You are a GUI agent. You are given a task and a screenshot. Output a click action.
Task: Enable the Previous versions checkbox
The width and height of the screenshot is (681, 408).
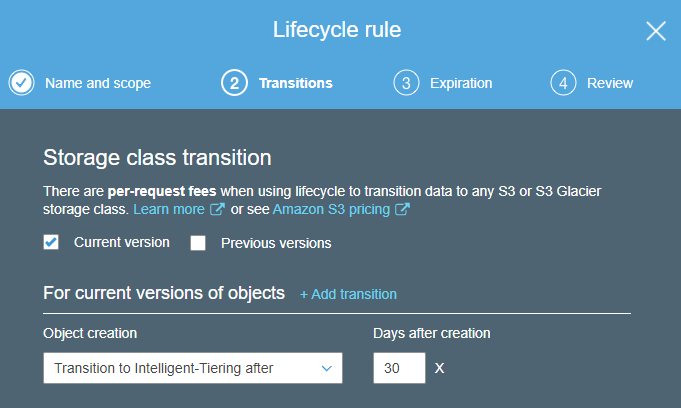click(198, 243)
